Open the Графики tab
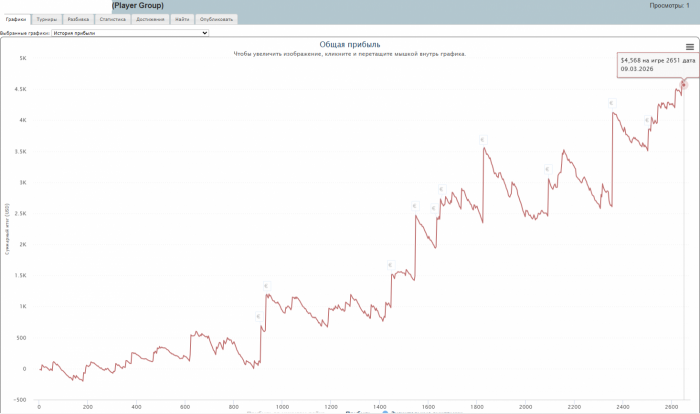This screenshot has height=414, width=700. 16,19
